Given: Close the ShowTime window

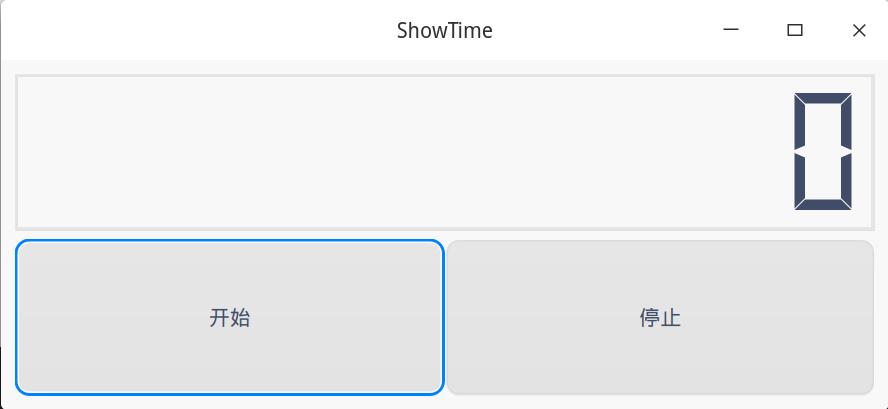Looking at the screenshot, I should pos(859,30).
